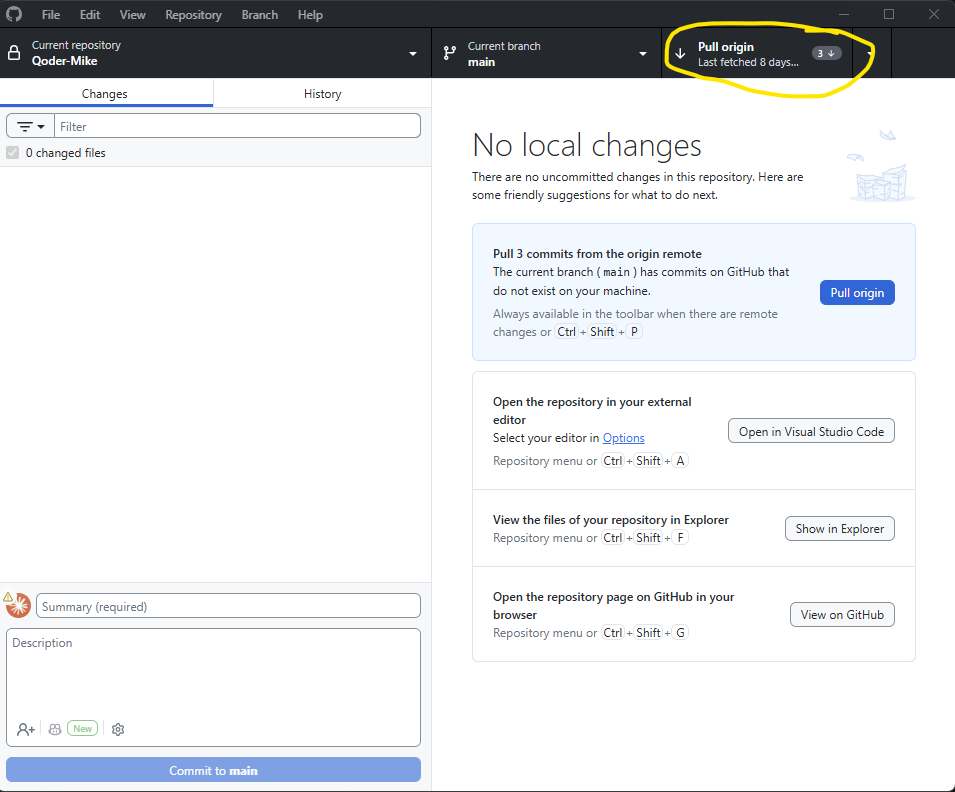Click the No local changes heading
Screen dimensions: 955x792
tap(587, 146)
